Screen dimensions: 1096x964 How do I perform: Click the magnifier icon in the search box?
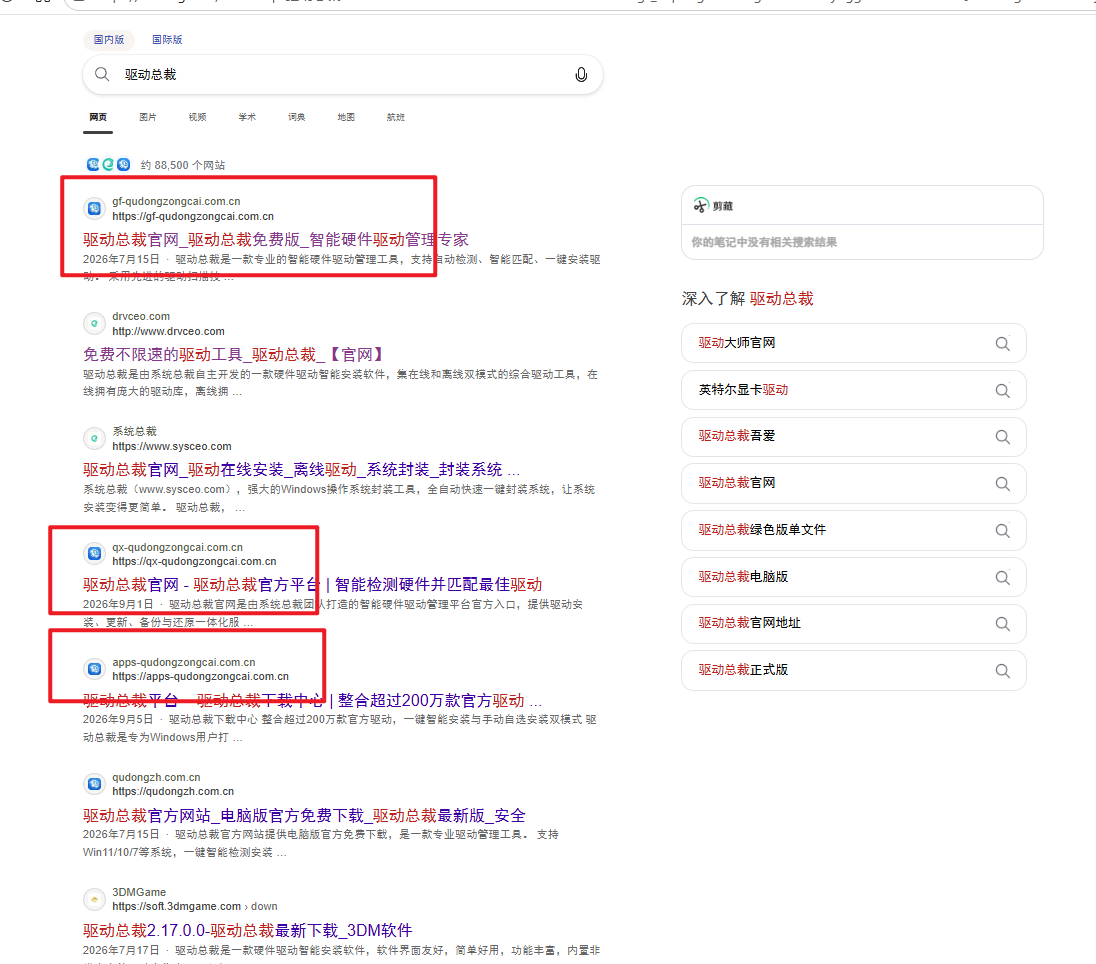[x=102, y=74]
